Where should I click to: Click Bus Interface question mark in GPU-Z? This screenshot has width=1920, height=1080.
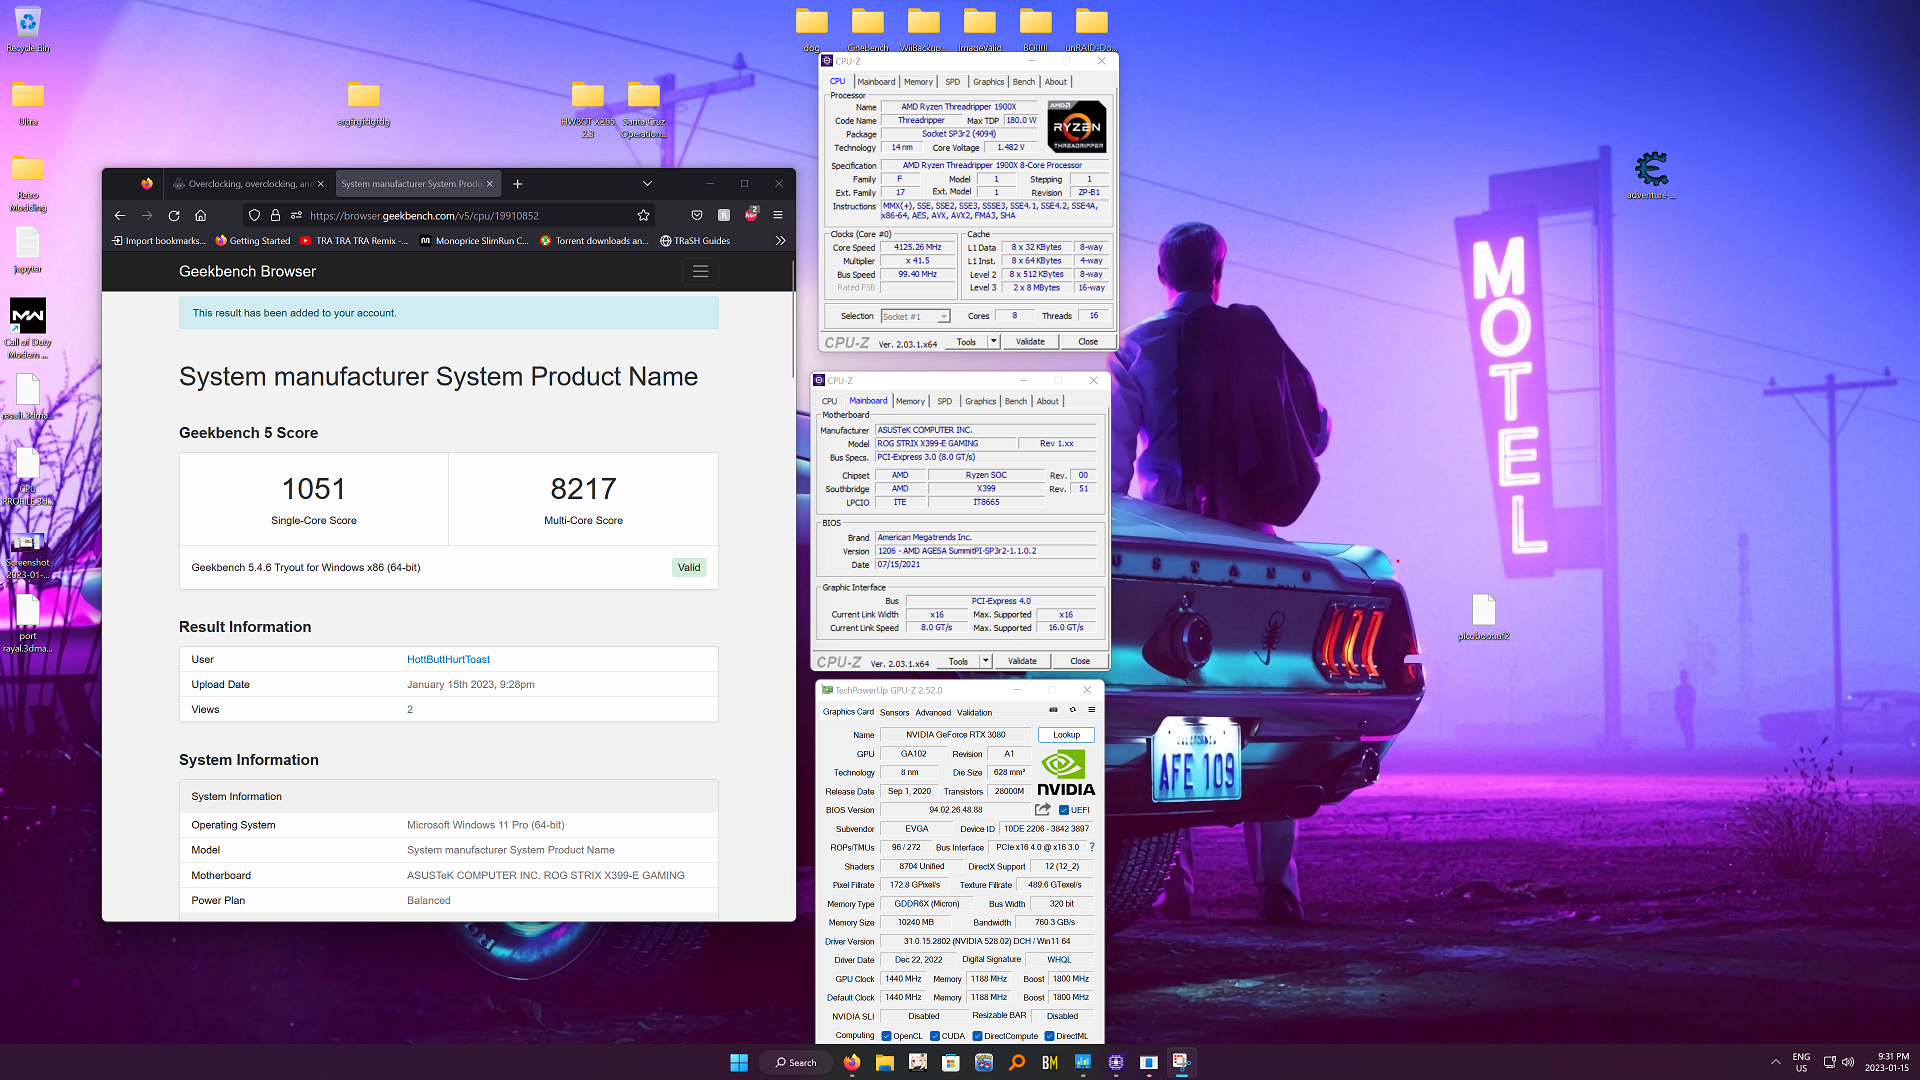[x=1092, y=847]
